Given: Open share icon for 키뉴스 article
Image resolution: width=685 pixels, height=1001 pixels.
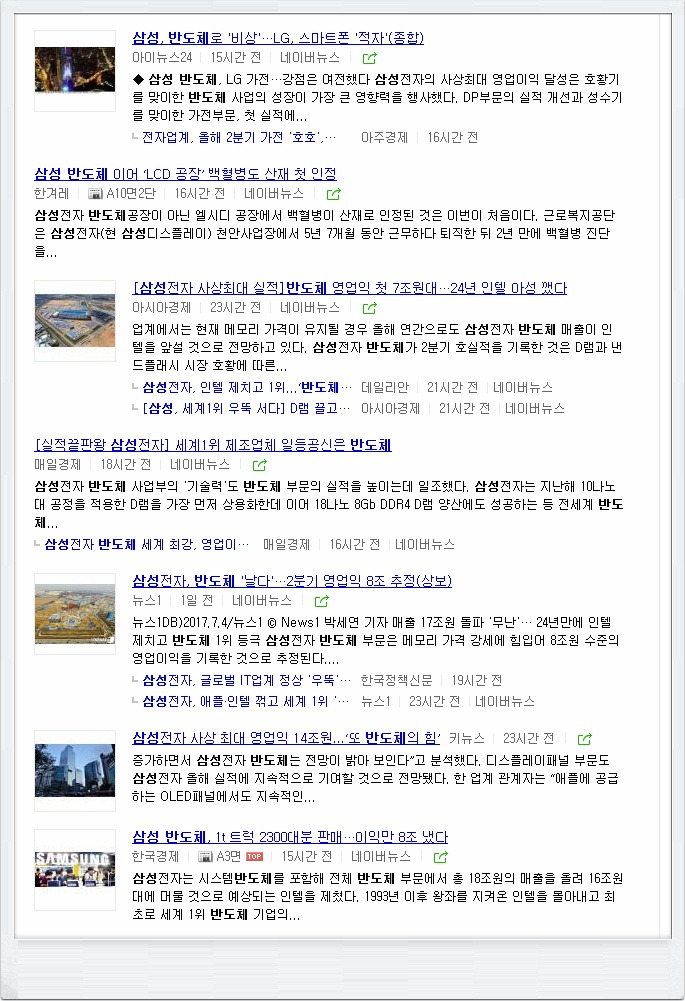Looking at the screenshot, I should 584,739.
